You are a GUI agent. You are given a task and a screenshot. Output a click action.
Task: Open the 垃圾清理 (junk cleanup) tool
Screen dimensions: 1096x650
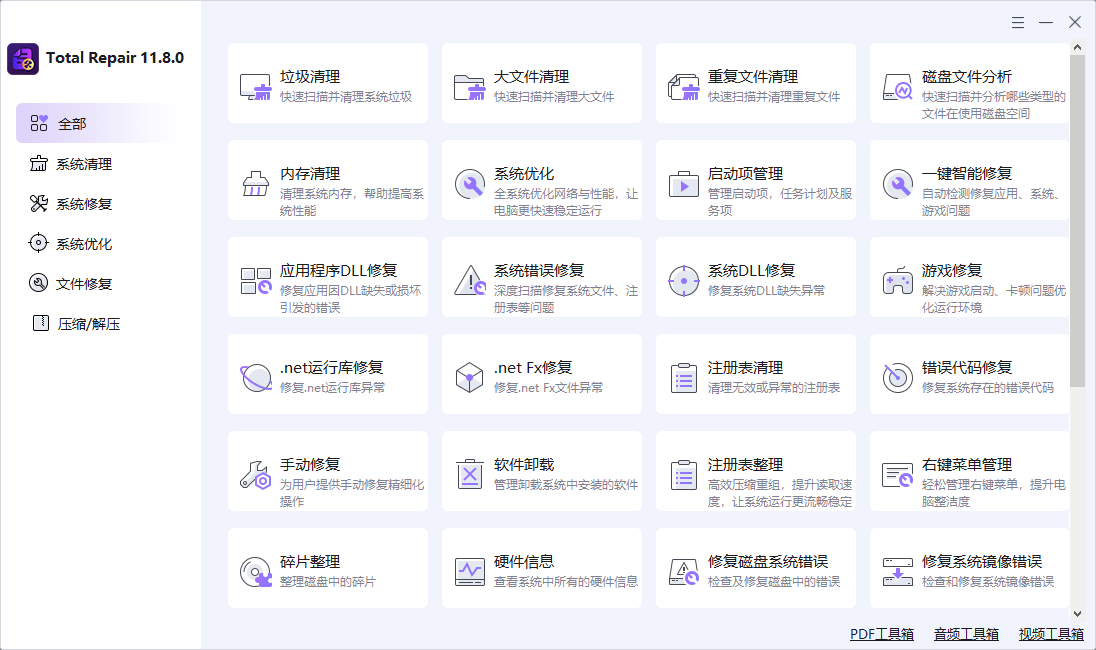click(327, 83)
